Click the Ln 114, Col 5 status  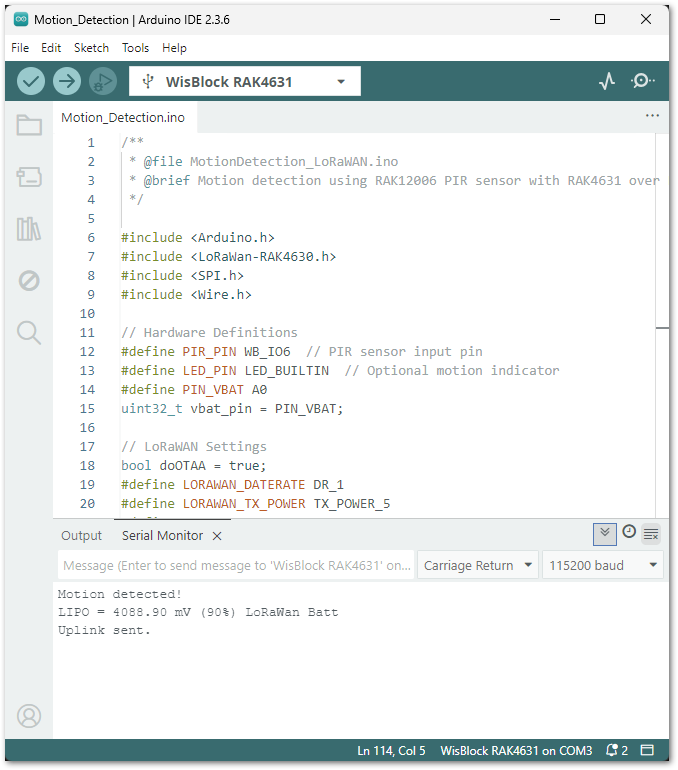point(391,751)
